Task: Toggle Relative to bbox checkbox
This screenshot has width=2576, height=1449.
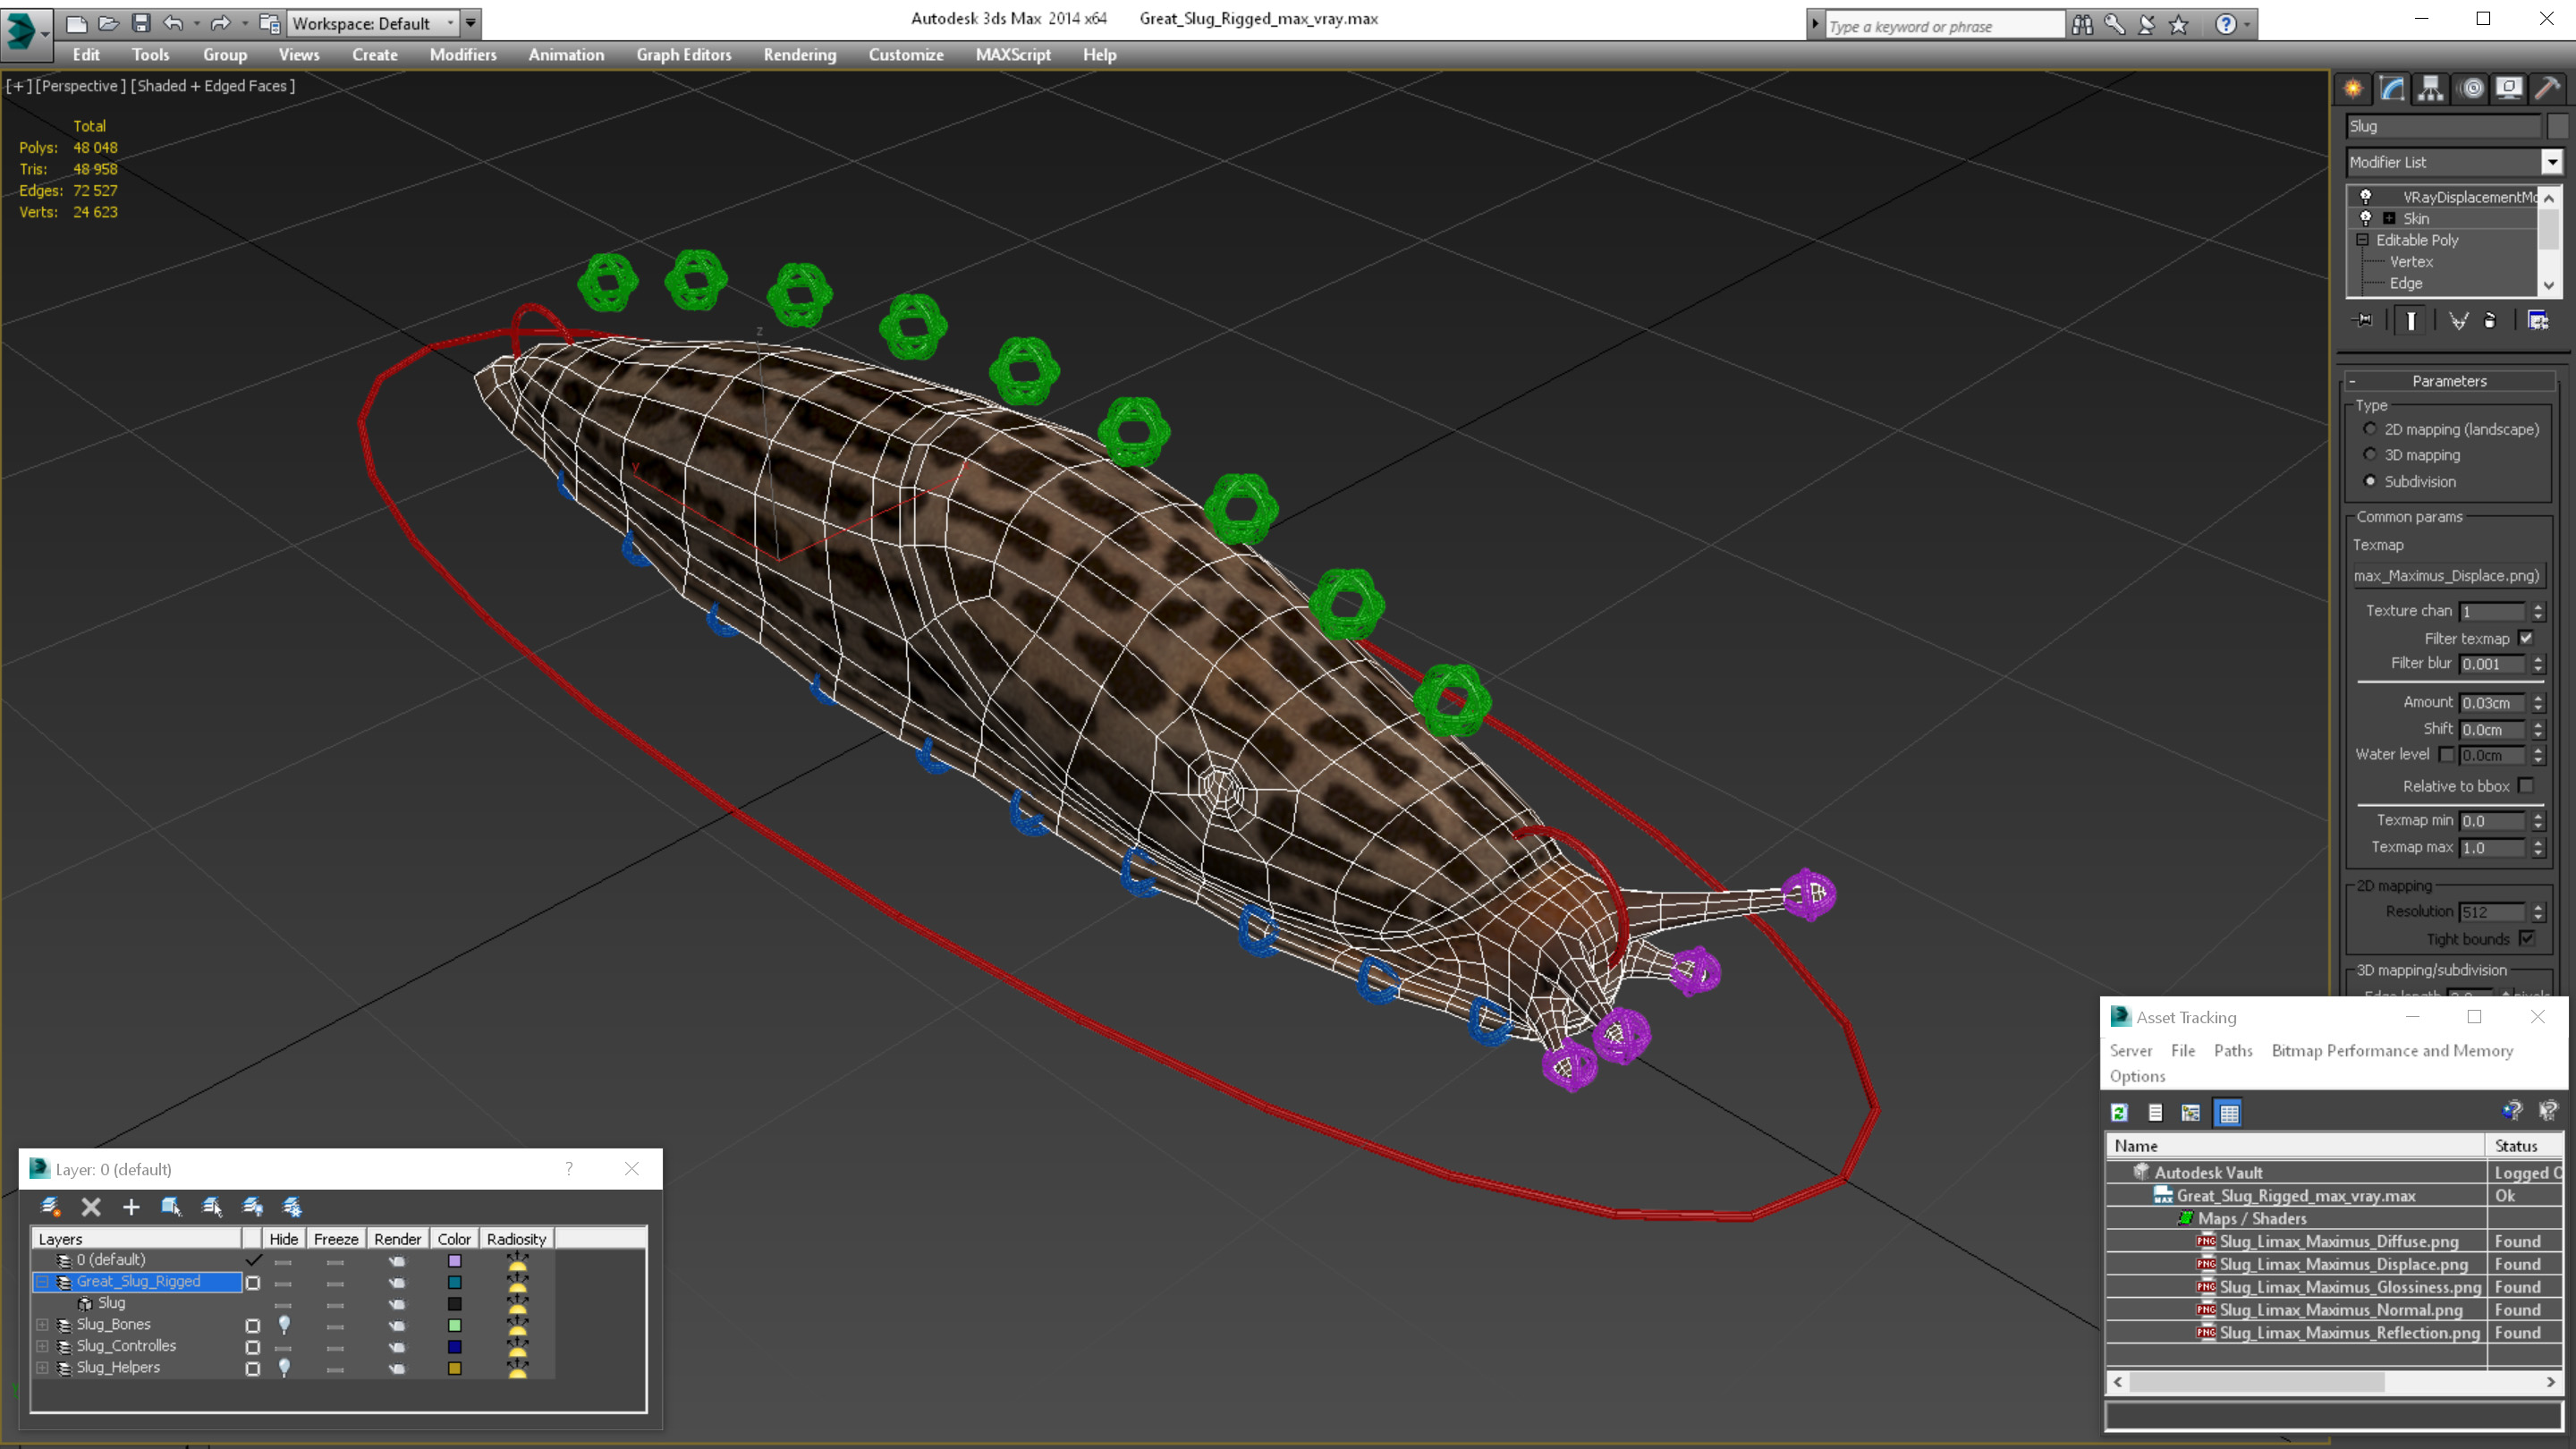Action: coord(2526,786)
